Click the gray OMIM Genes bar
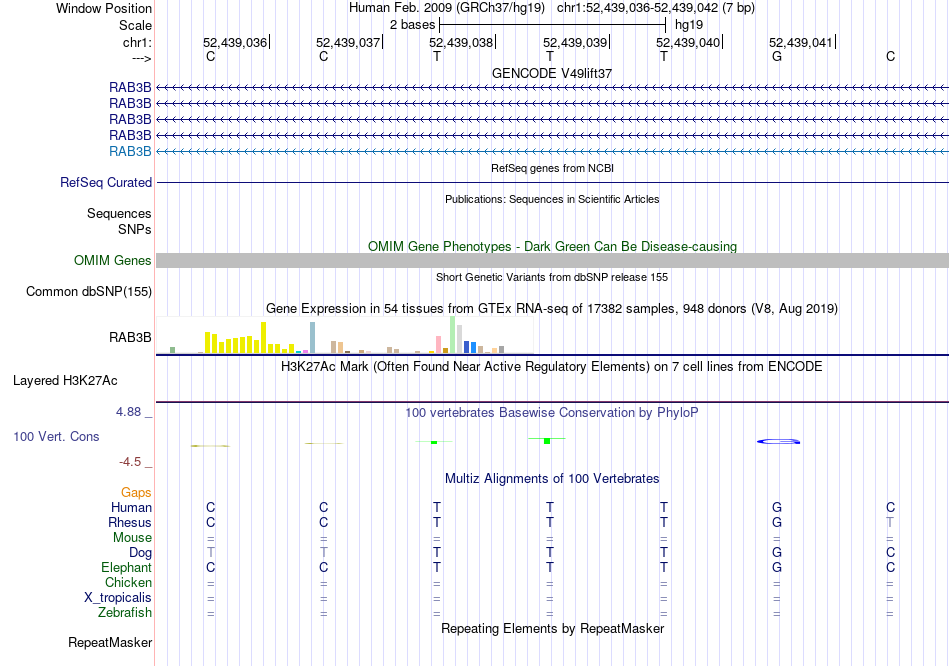950x666 pixels. click(x=552, y=261)
